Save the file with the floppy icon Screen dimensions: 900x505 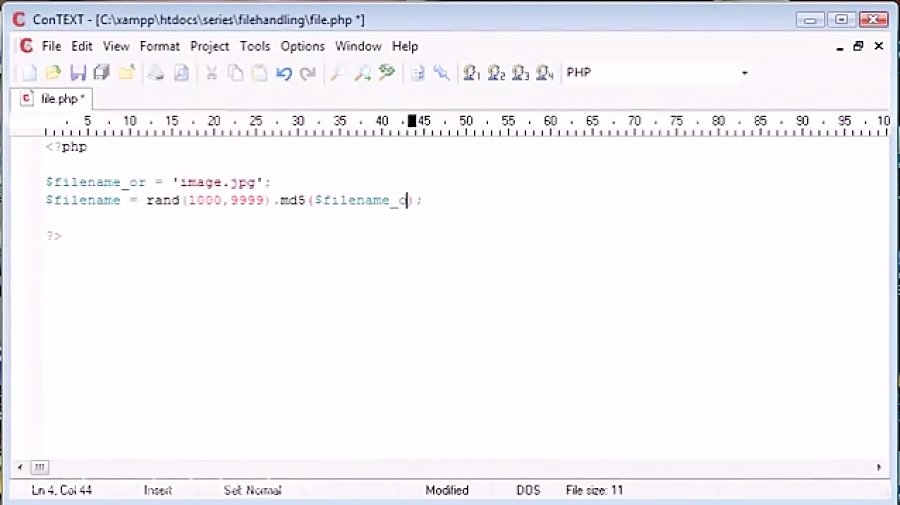pos(78,73)
